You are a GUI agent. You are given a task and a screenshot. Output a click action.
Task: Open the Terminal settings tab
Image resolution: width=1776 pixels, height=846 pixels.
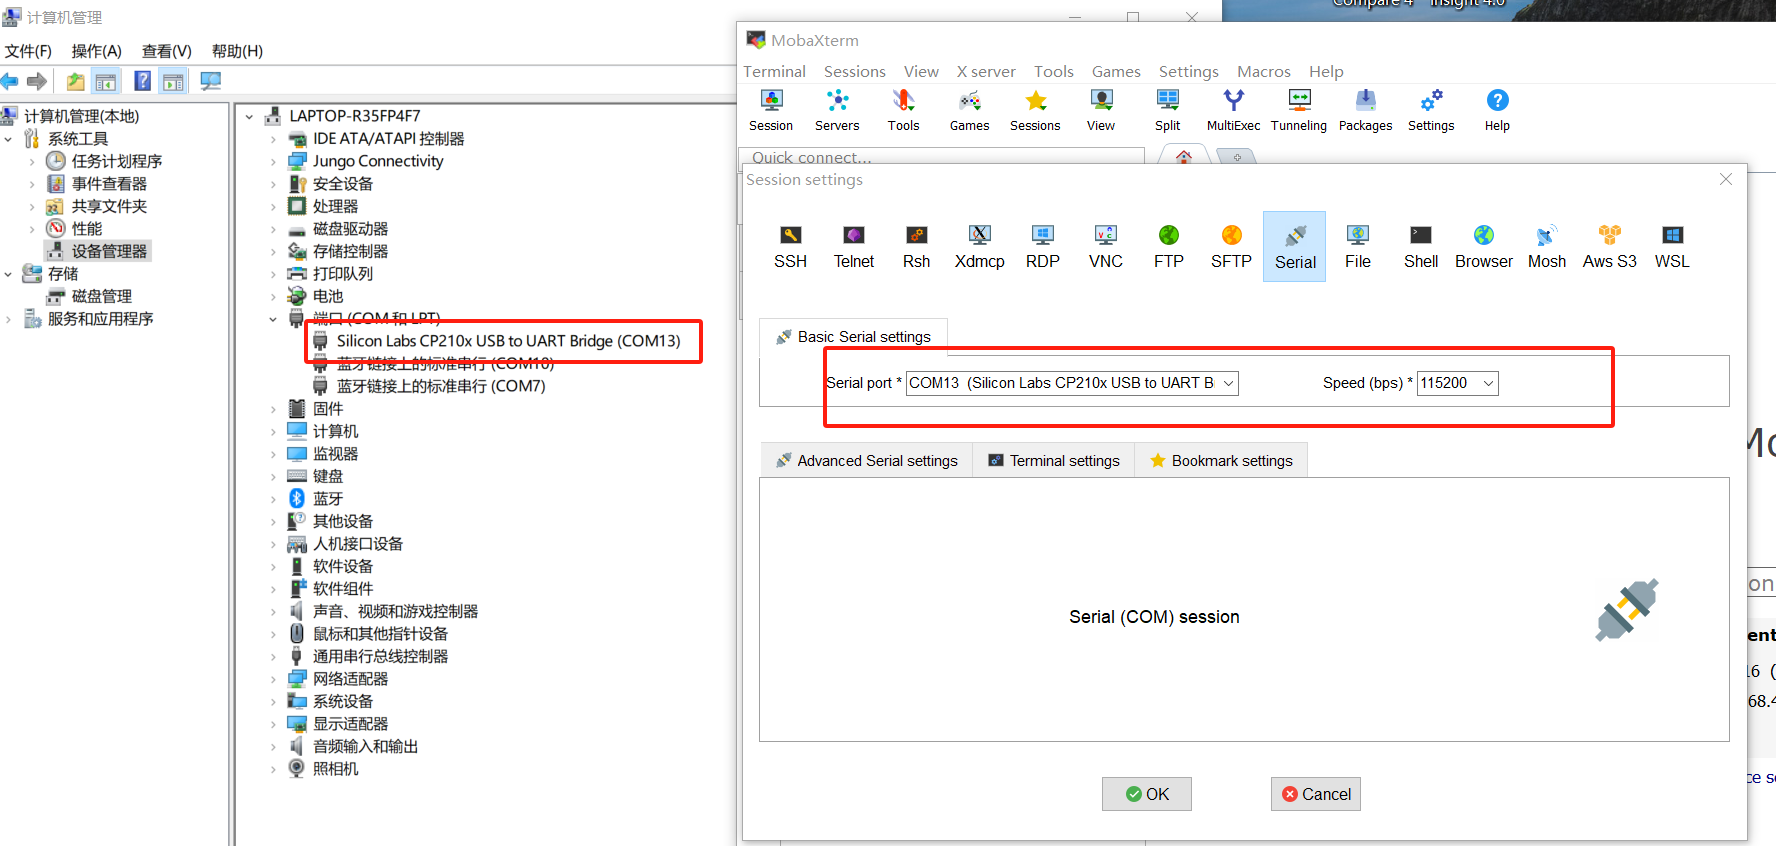pos(1054,461)
